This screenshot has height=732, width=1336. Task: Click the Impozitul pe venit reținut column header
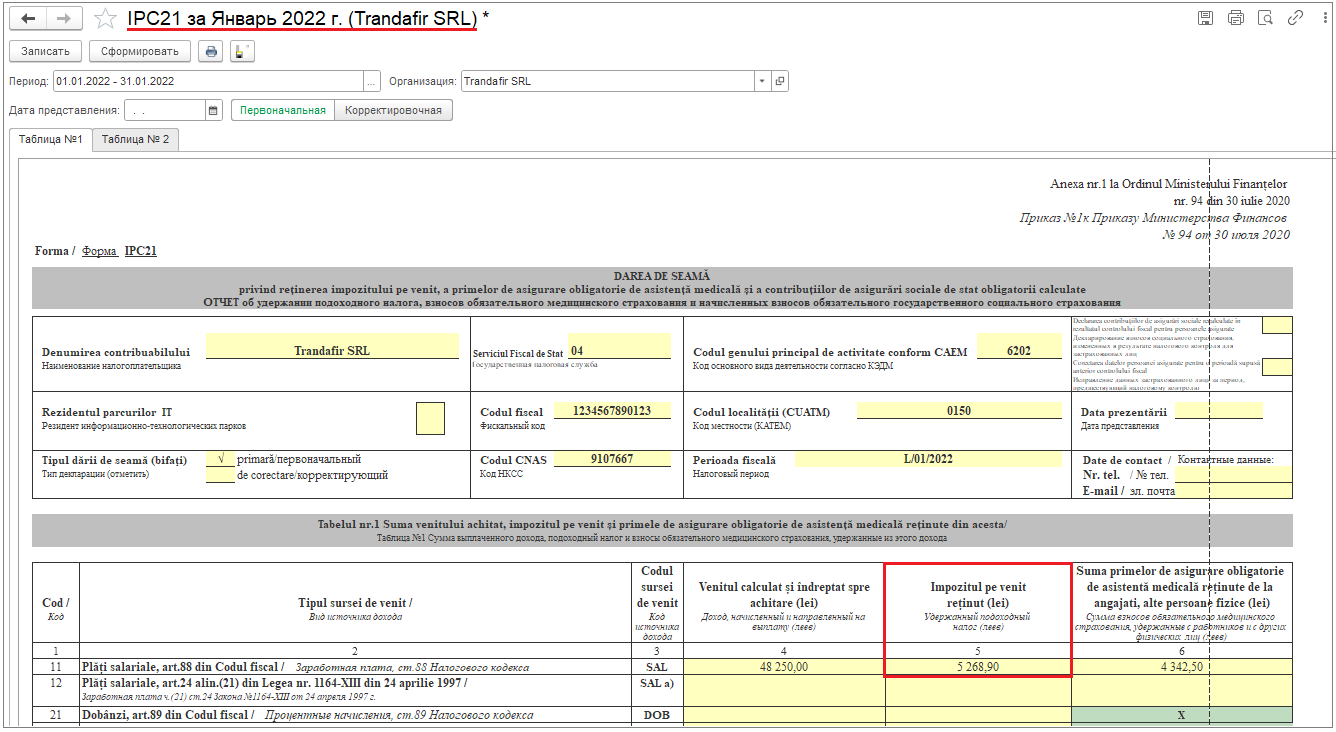click(x=978, y=602)
